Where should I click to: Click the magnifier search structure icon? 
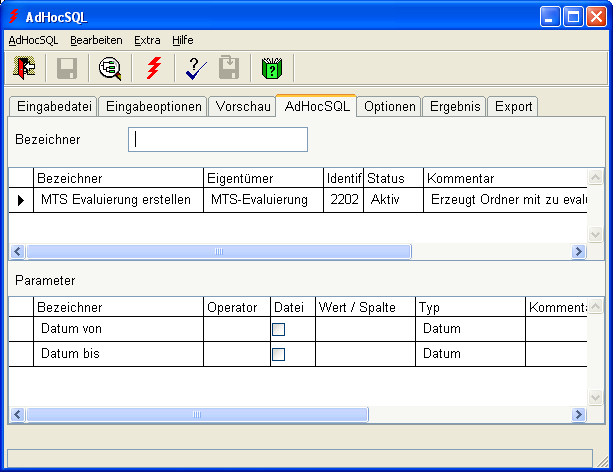(x=109, y=68)
